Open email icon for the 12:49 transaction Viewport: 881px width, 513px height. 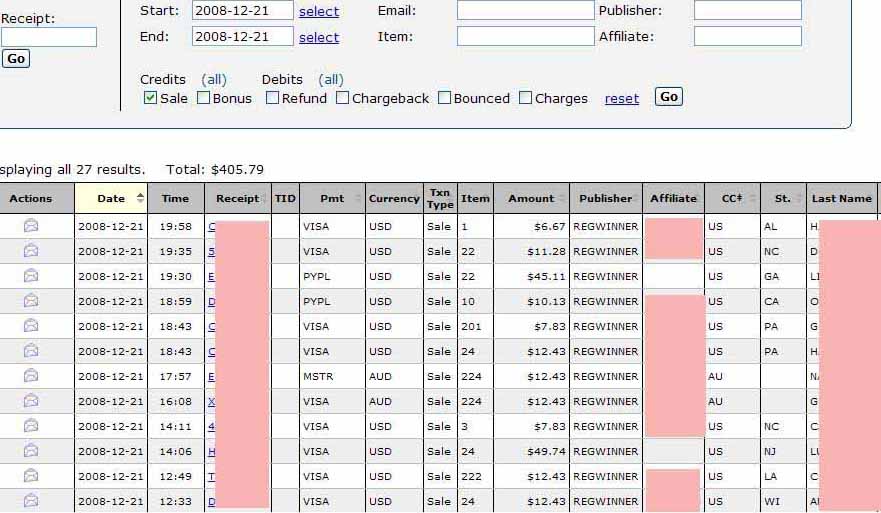31,476
